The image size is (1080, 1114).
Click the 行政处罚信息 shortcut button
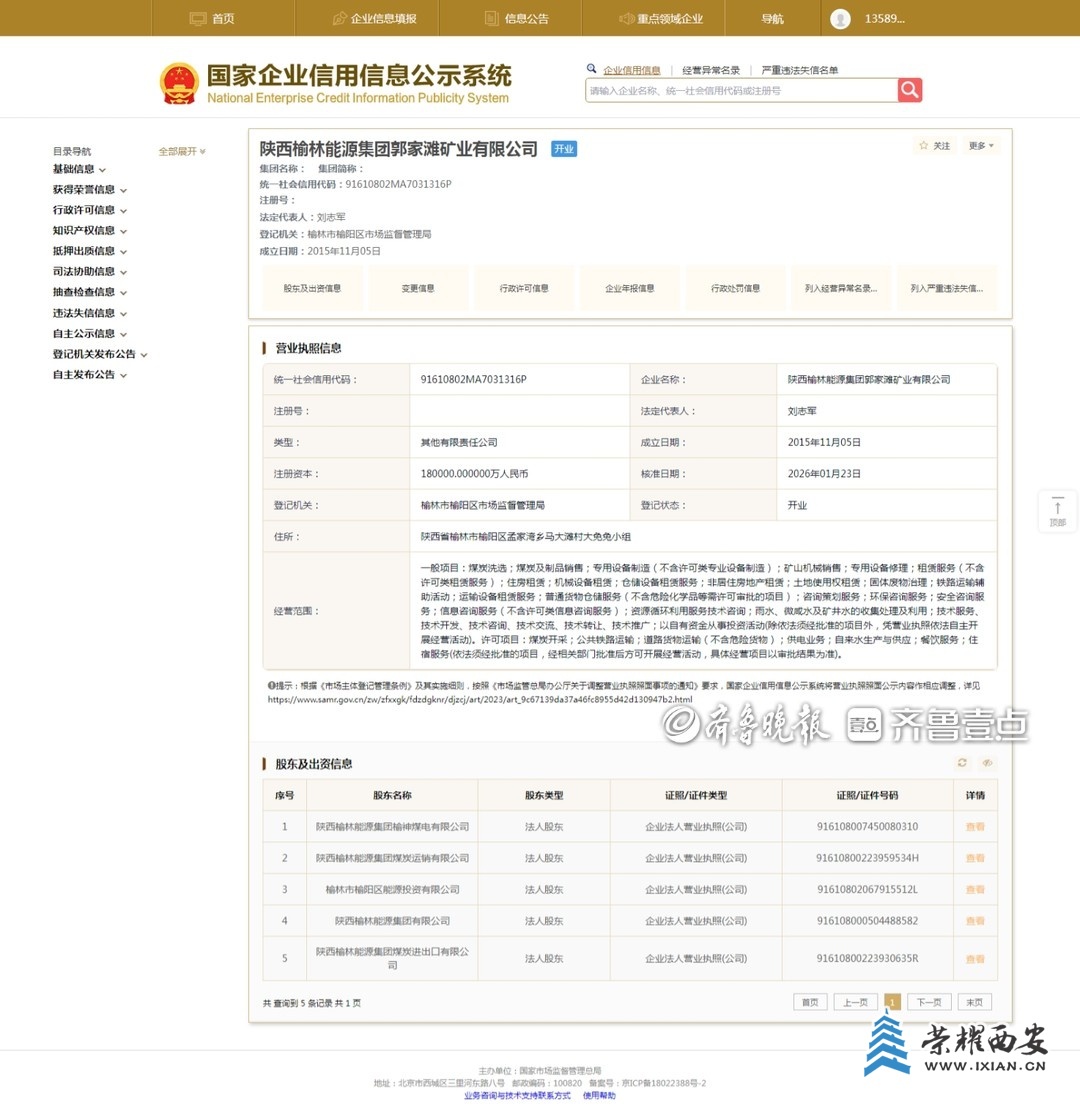coord(735,288)
